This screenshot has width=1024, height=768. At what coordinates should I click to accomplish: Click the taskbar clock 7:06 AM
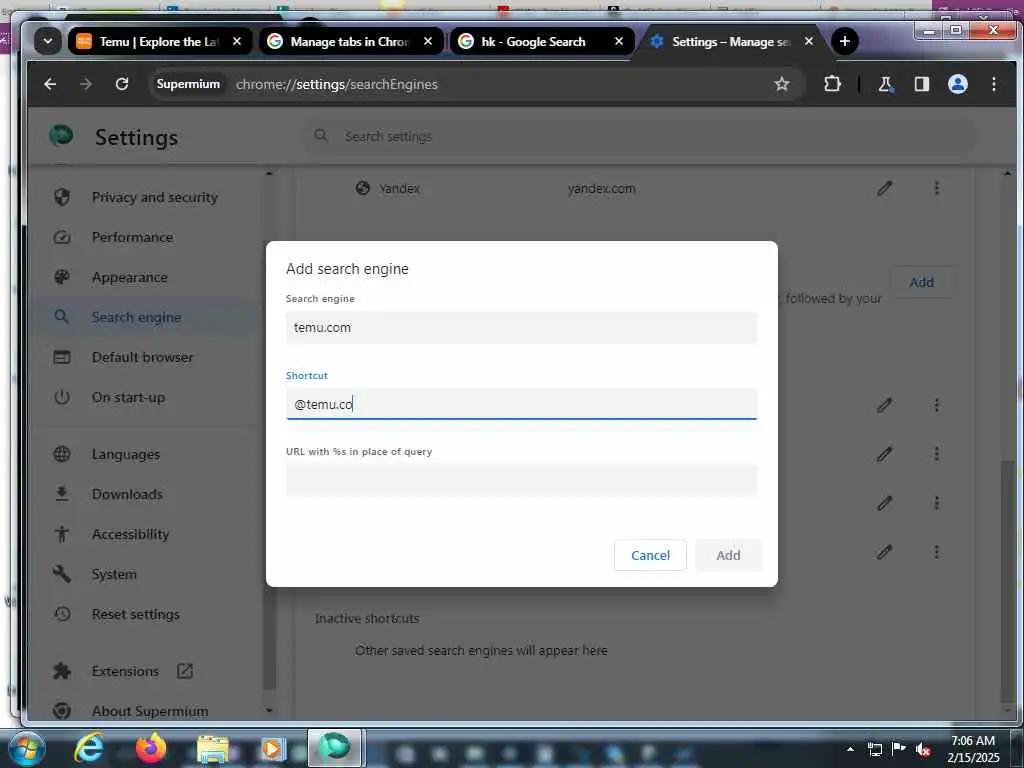[972, 741]
